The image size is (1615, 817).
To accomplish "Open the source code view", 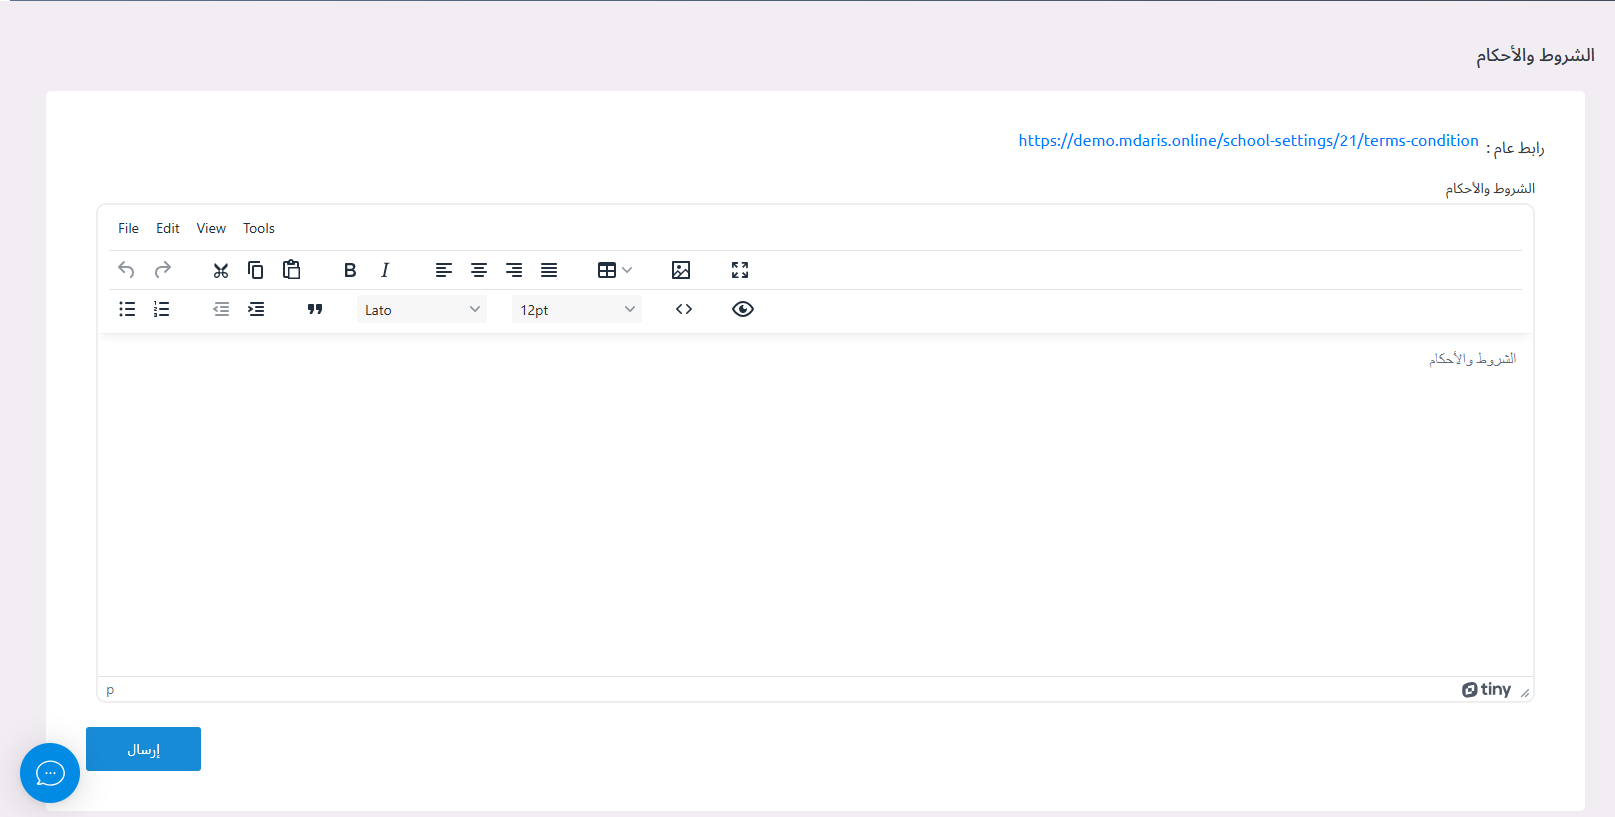I will coord(684,309).
